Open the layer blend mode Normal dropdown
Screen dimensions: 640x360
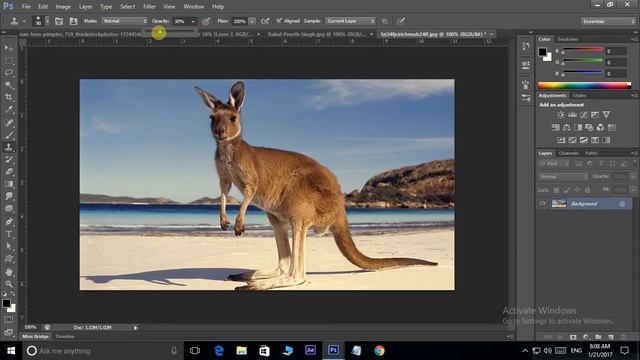563,177
